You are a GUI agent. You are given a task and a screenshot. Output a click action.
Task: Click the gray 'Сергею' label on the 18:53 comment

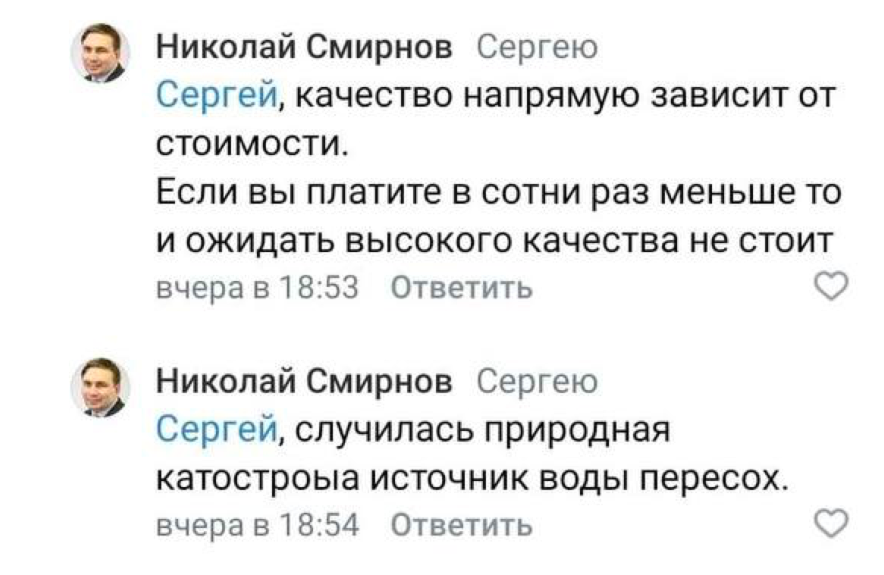538,47
